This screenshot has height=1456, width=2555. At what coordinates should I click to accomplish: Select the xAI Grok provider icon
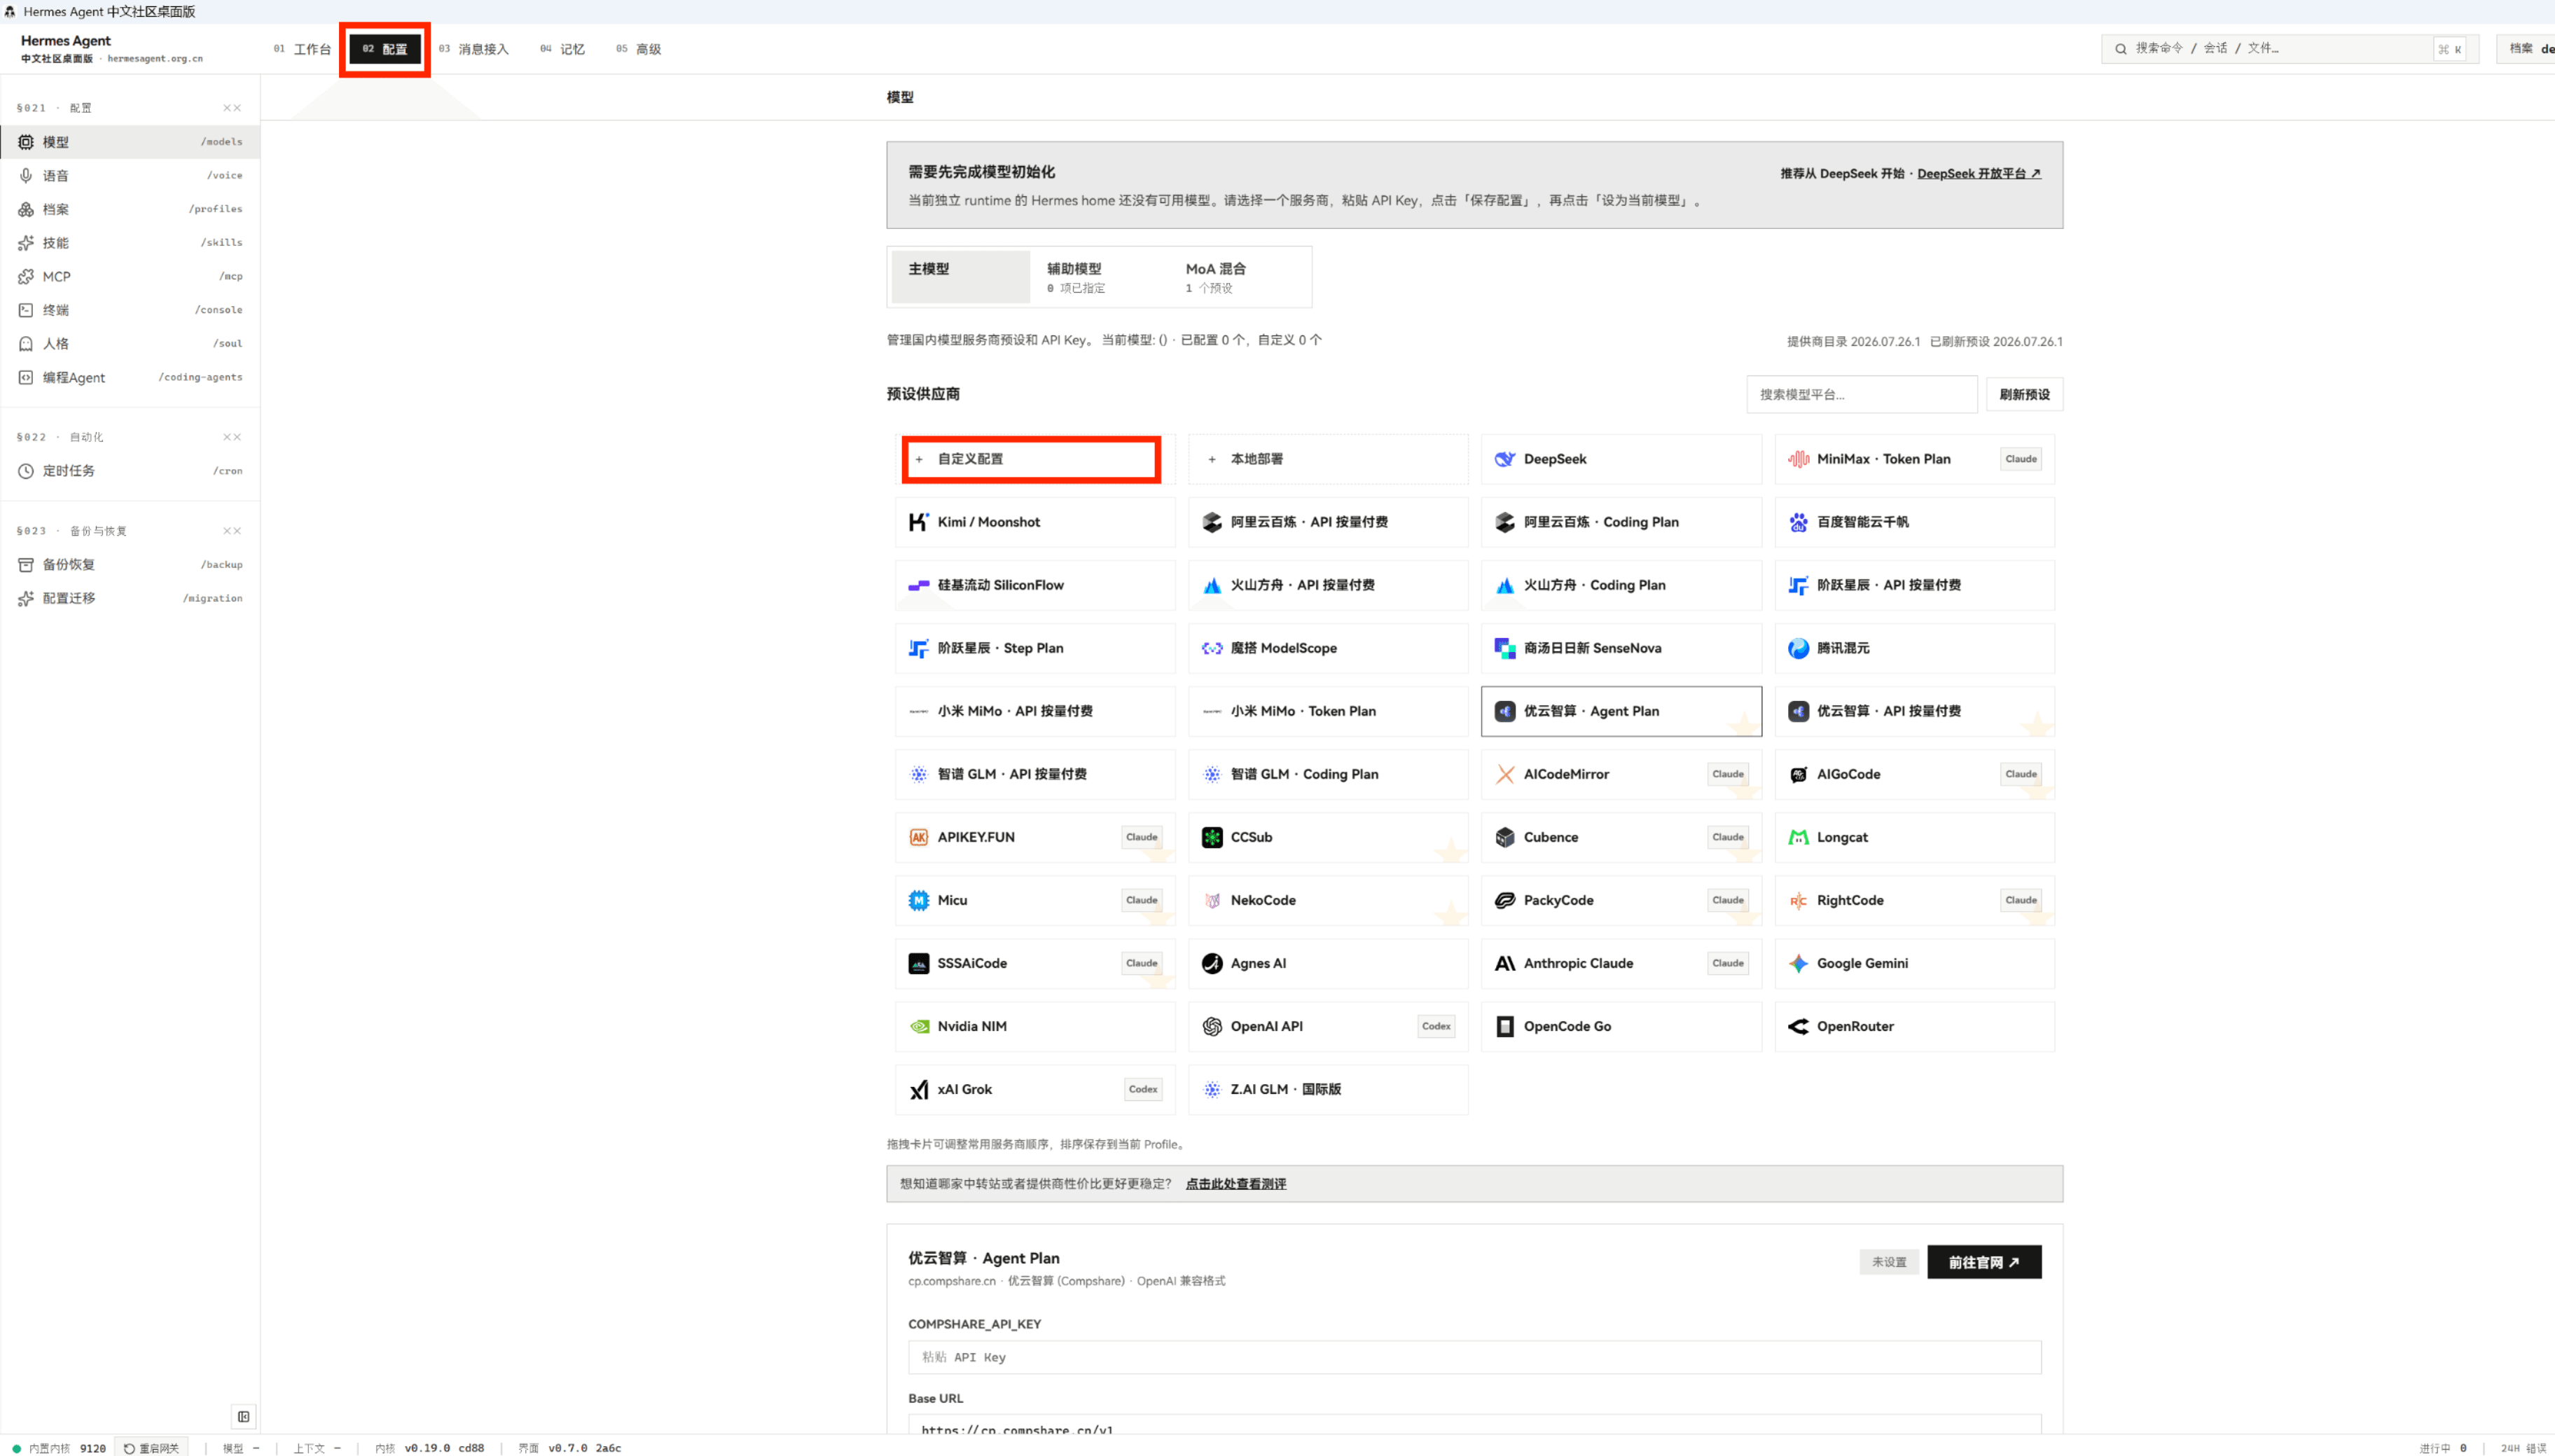click(918, 1089)
